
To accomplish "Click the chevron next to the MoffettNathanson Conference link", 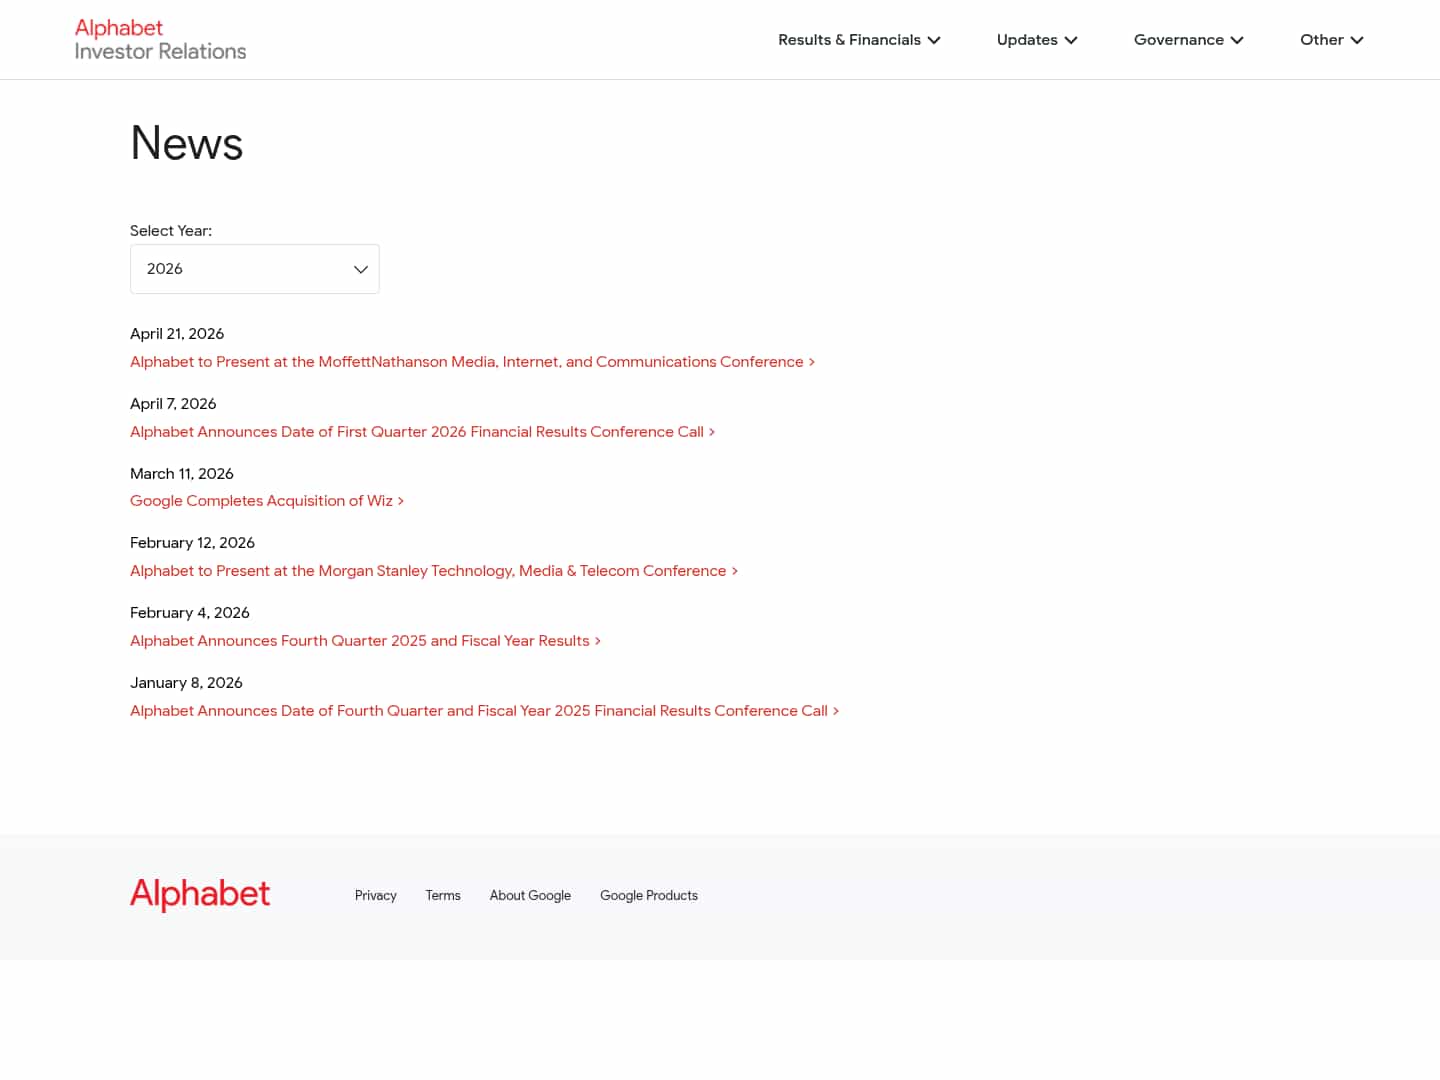I will tap(811, 362).
